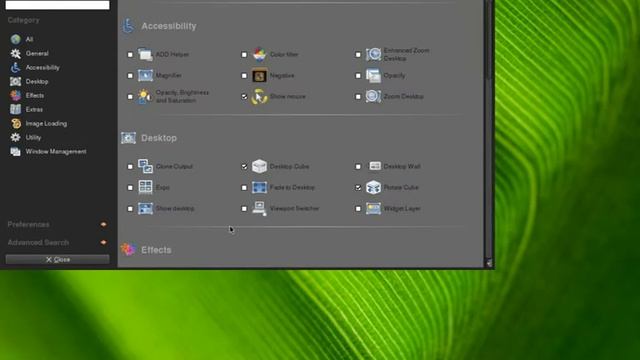
Task: Open the Enhanced Zoom Desktop plugin icon
Action: pyautogui.click(x=373, y=54)
